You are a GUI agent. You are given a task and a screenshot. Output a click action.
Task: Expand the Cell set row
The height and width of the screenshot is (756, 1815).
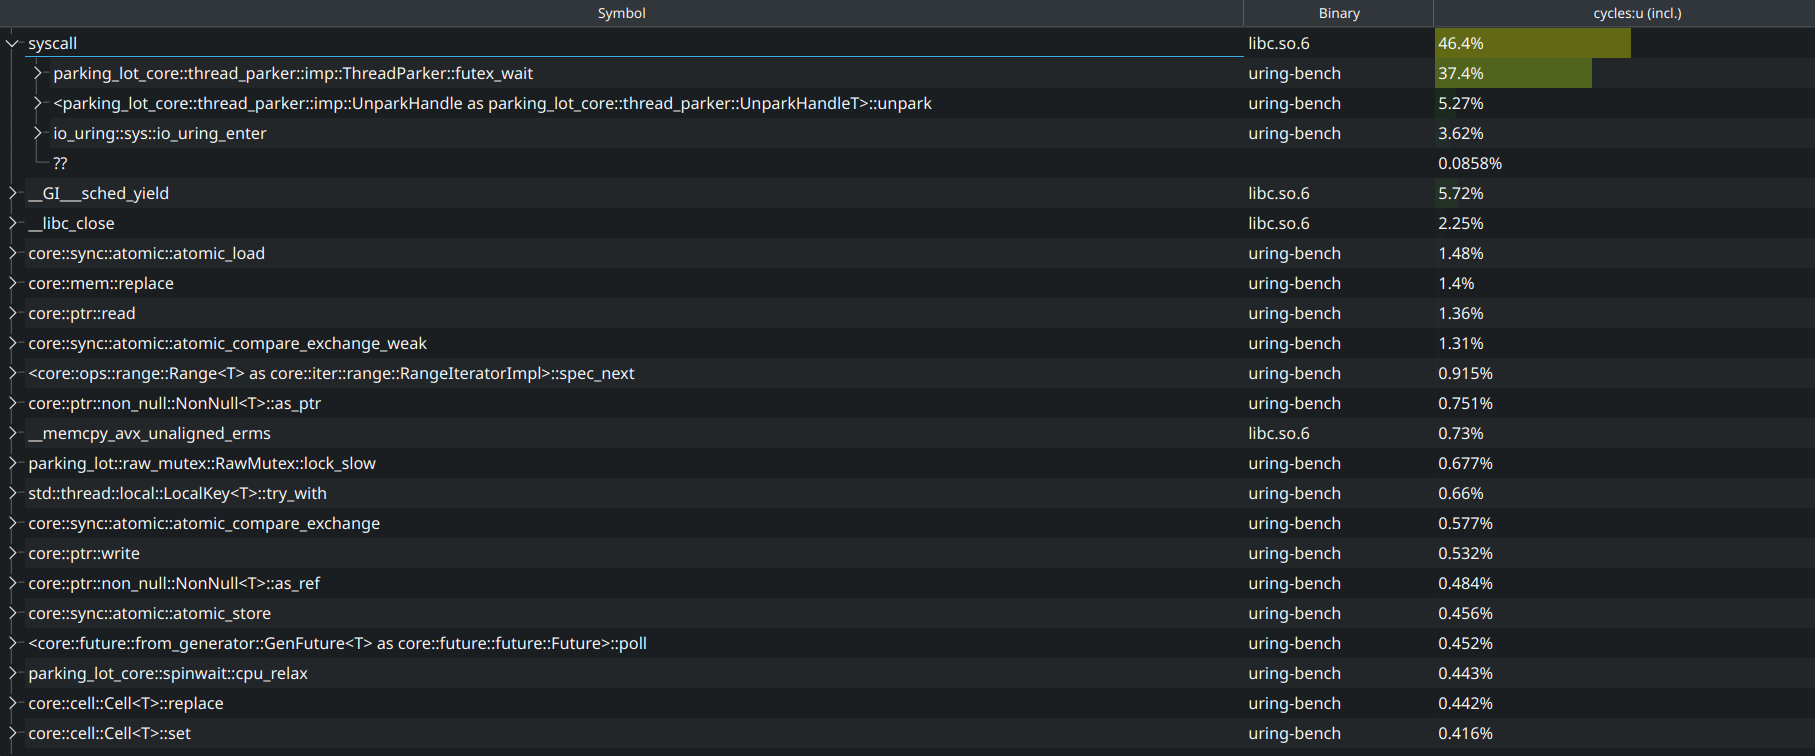coord(12,733)
